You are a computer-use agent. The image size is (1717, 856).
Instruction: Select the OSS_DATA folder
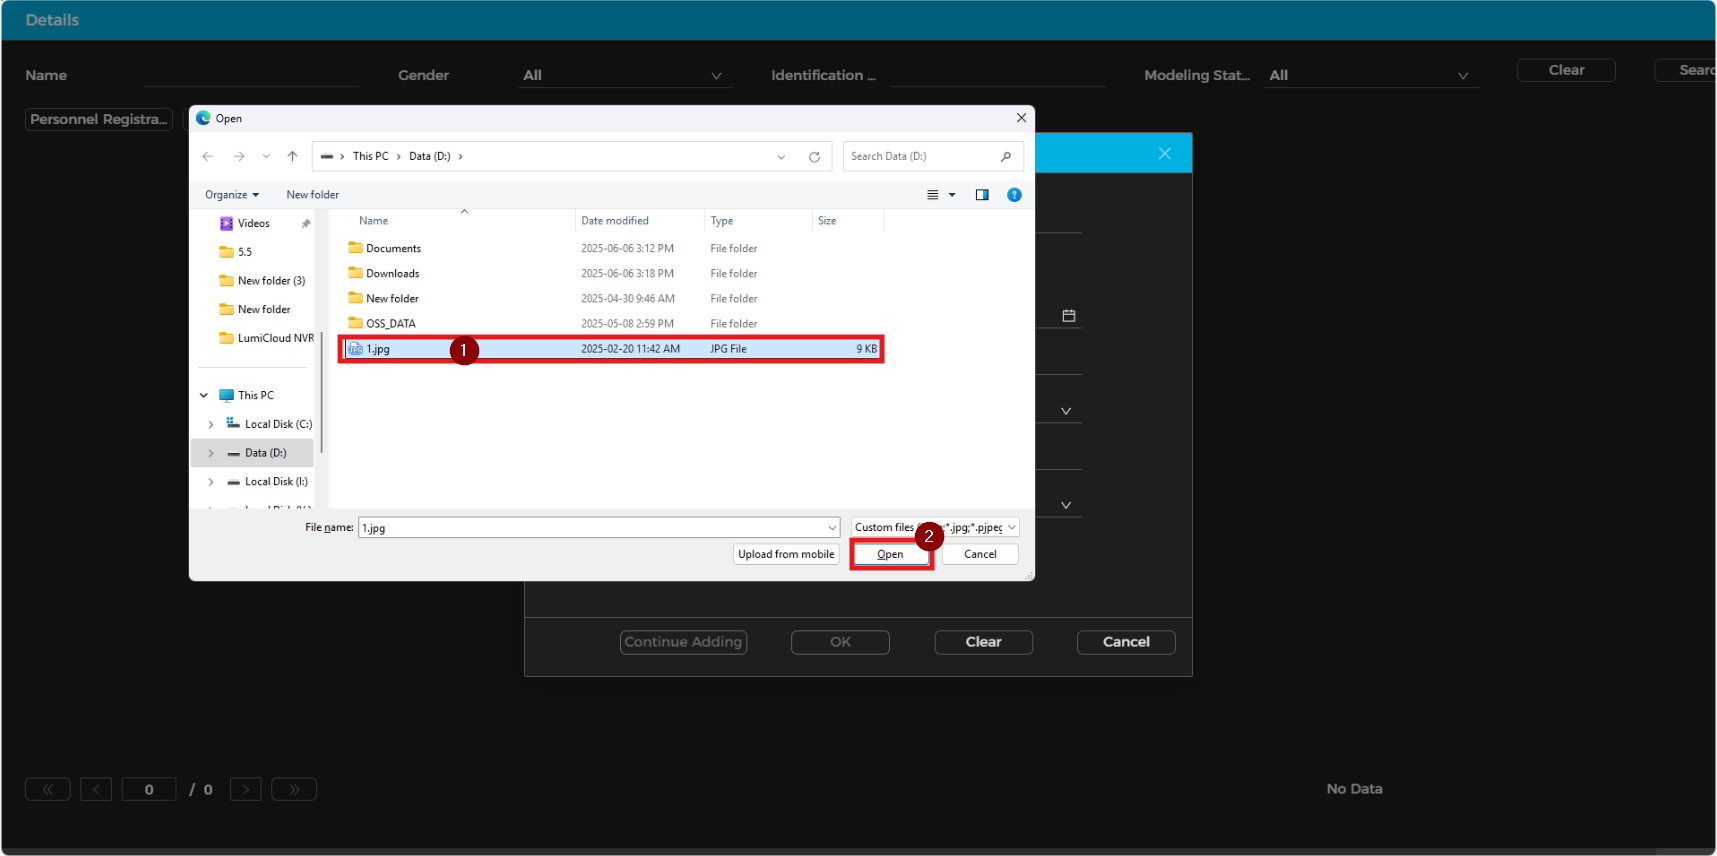click(x=390, y=323)
